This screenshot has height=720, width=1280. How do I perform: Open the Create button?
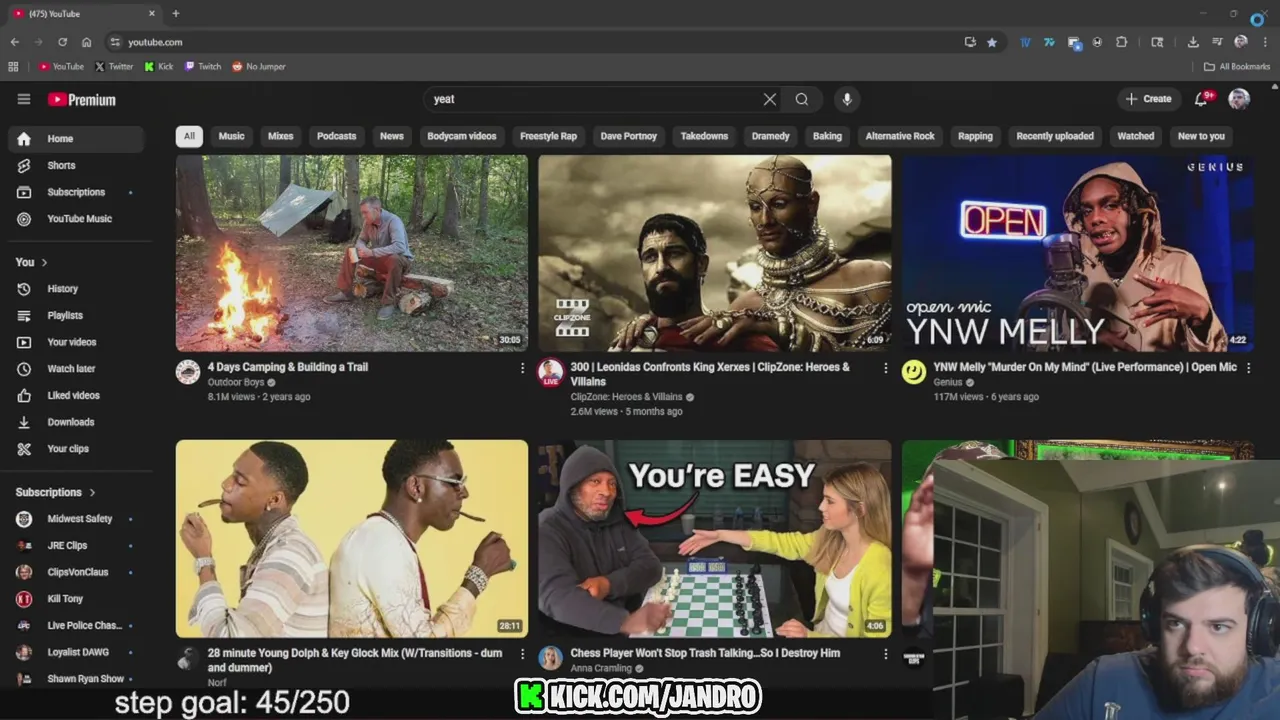click(x=1148, y=99)
